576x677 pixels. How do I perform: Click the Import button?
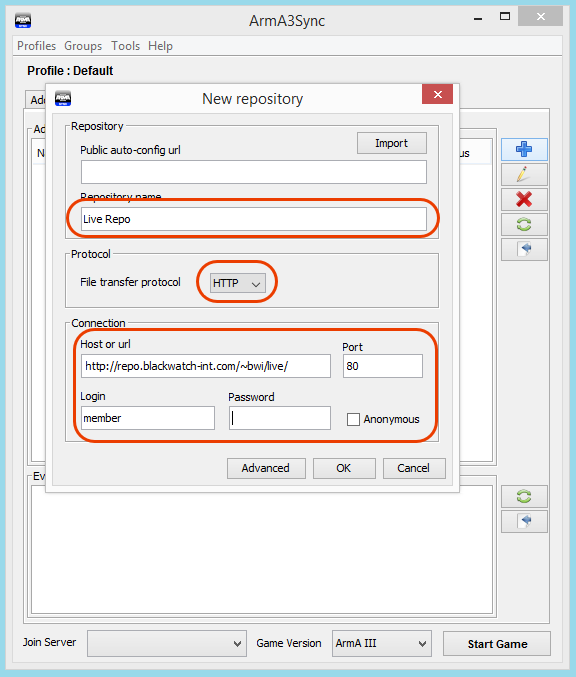(x=392, y=143)
